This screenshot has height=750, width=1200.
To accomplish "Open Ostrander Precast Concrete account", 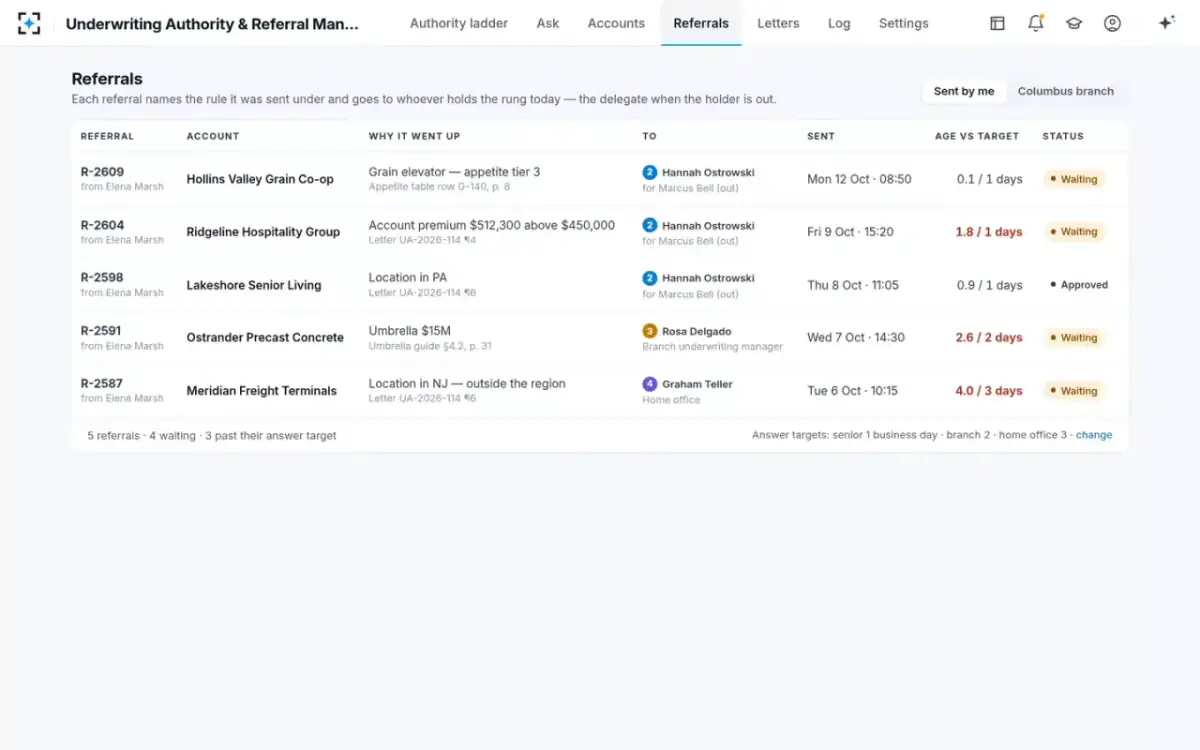I will click(x=265, y=338).
